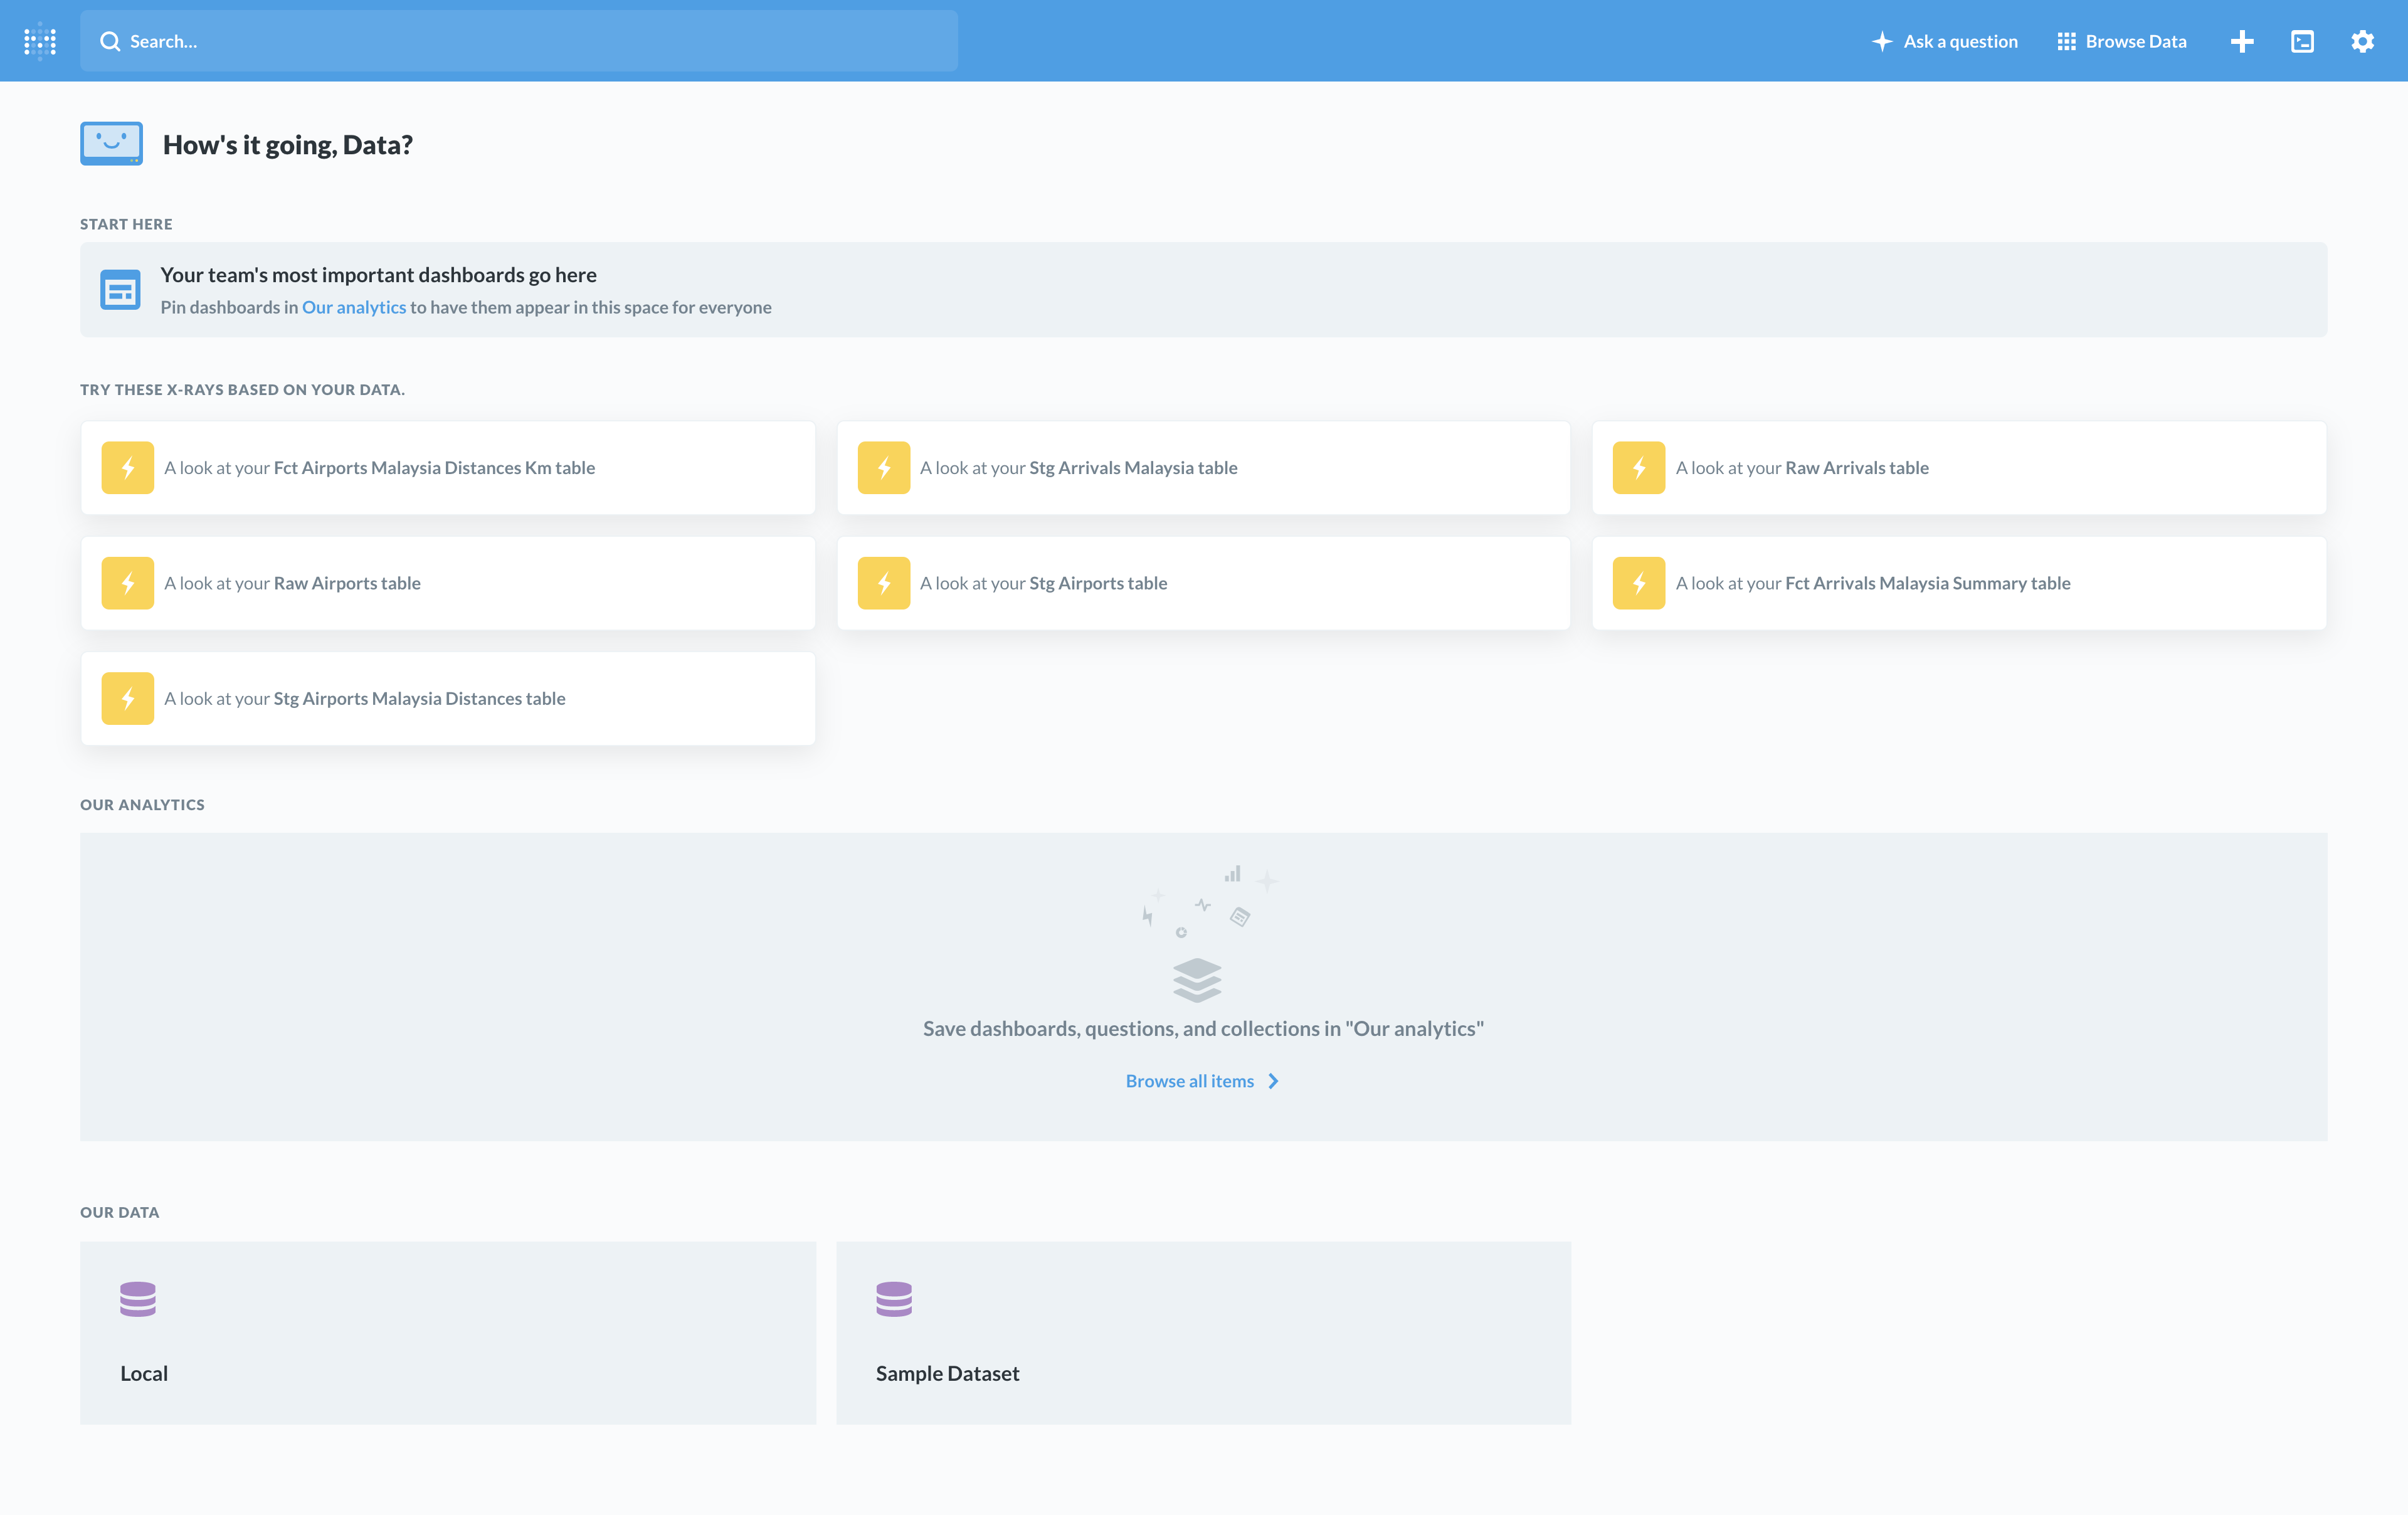Click the X-ray lightning icon for Raw Arrivals
This screenshot has height=1515, width=2408.
[1638, 467]
